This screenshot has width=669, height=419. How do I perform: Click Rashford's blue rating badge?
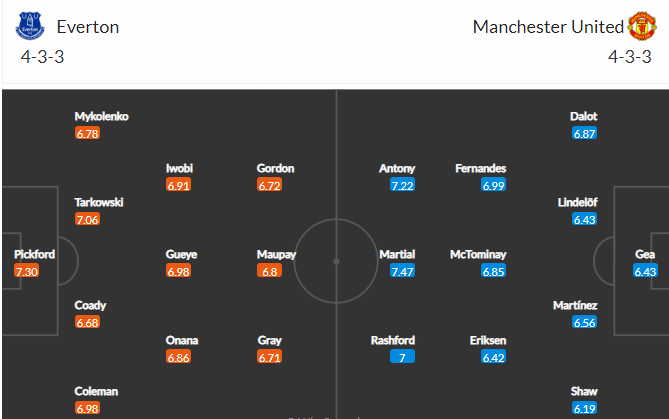tap(402, 357)
